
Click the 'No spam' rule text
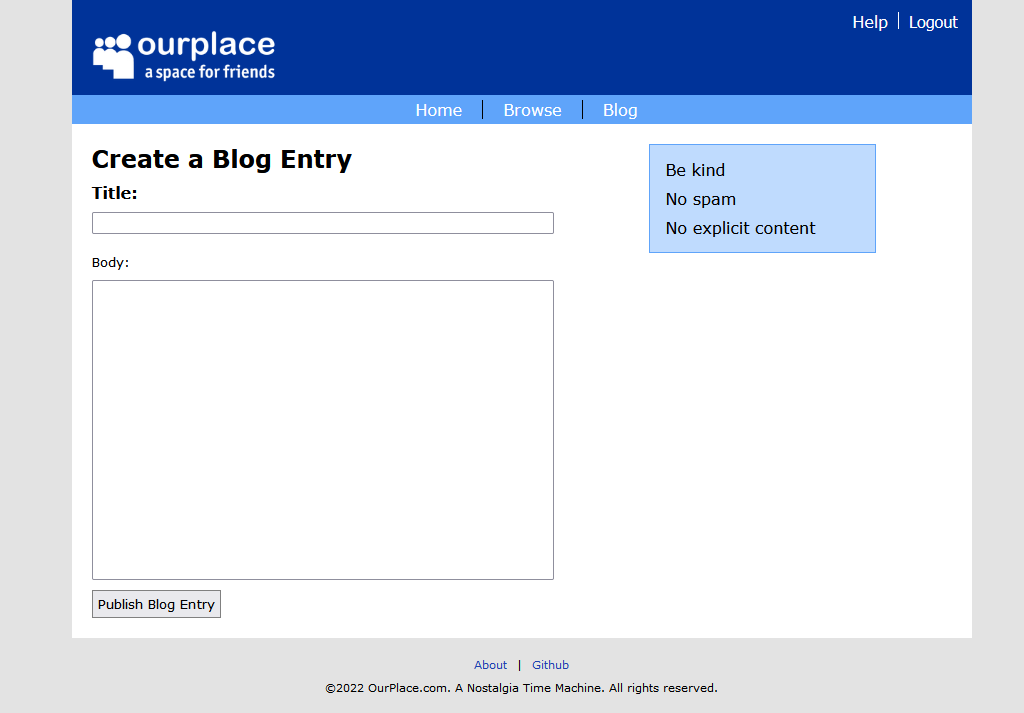(700, 199)
